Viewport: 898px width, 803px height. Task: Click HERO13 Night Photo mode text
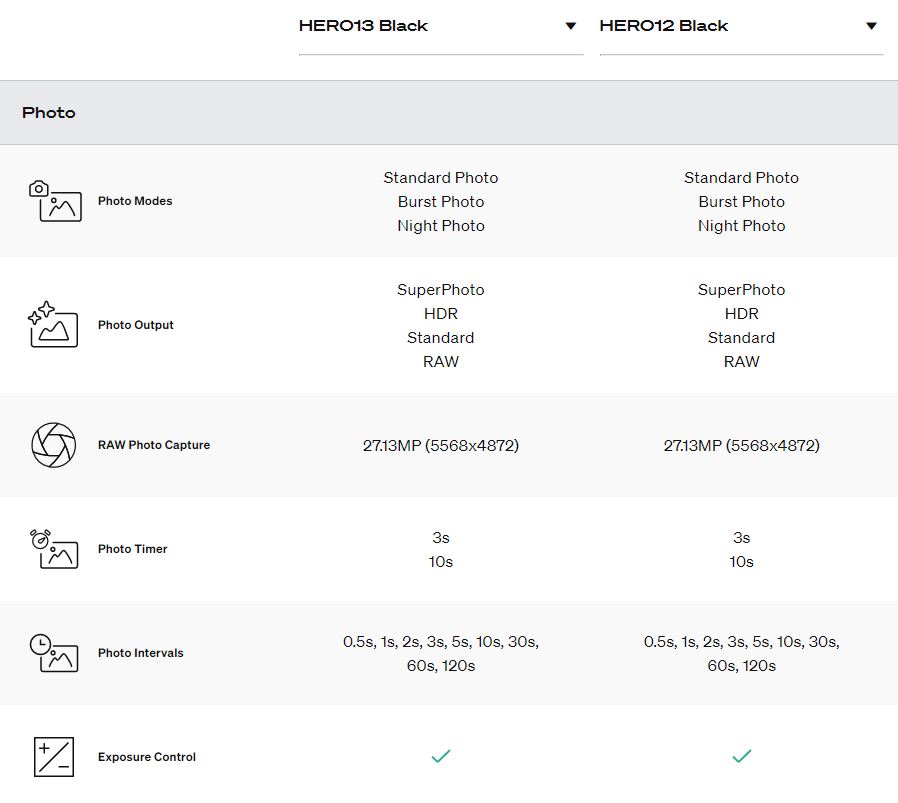coord(441,226)
